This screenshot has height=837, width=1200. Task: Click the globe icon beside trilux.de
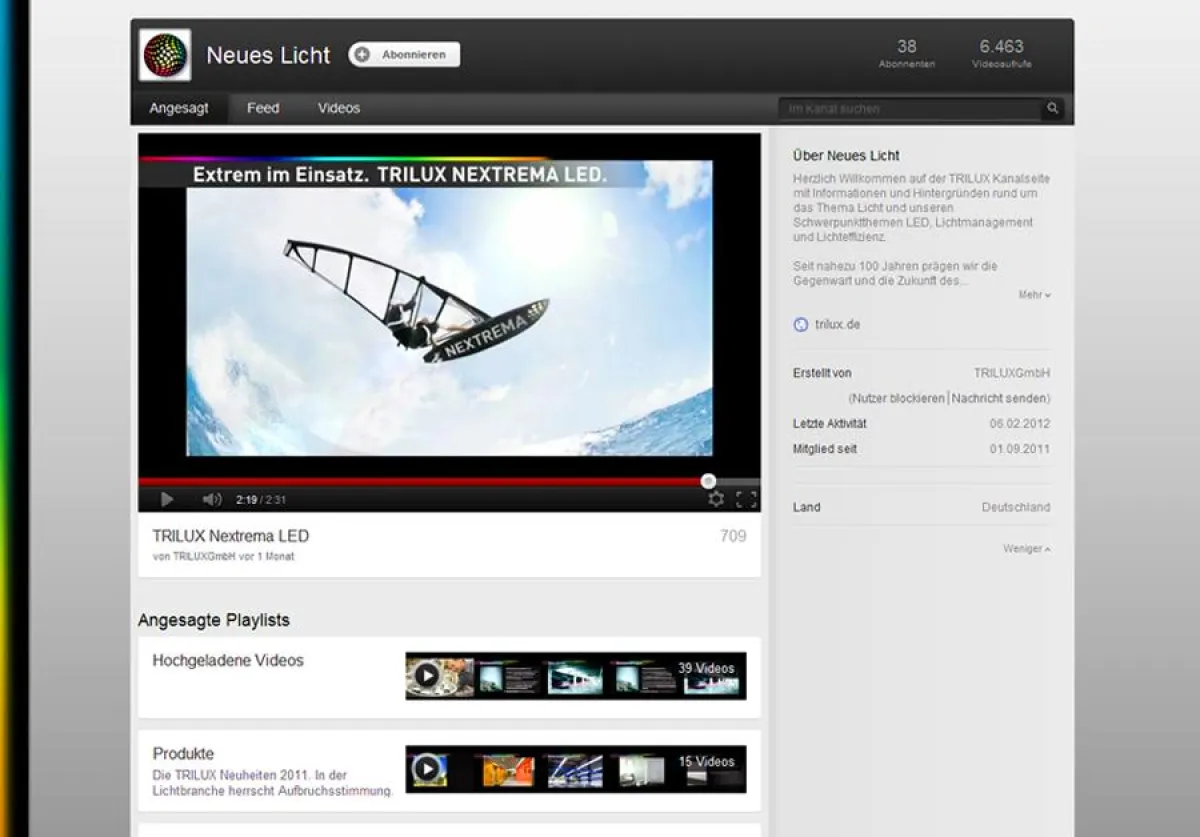(799, 324)
